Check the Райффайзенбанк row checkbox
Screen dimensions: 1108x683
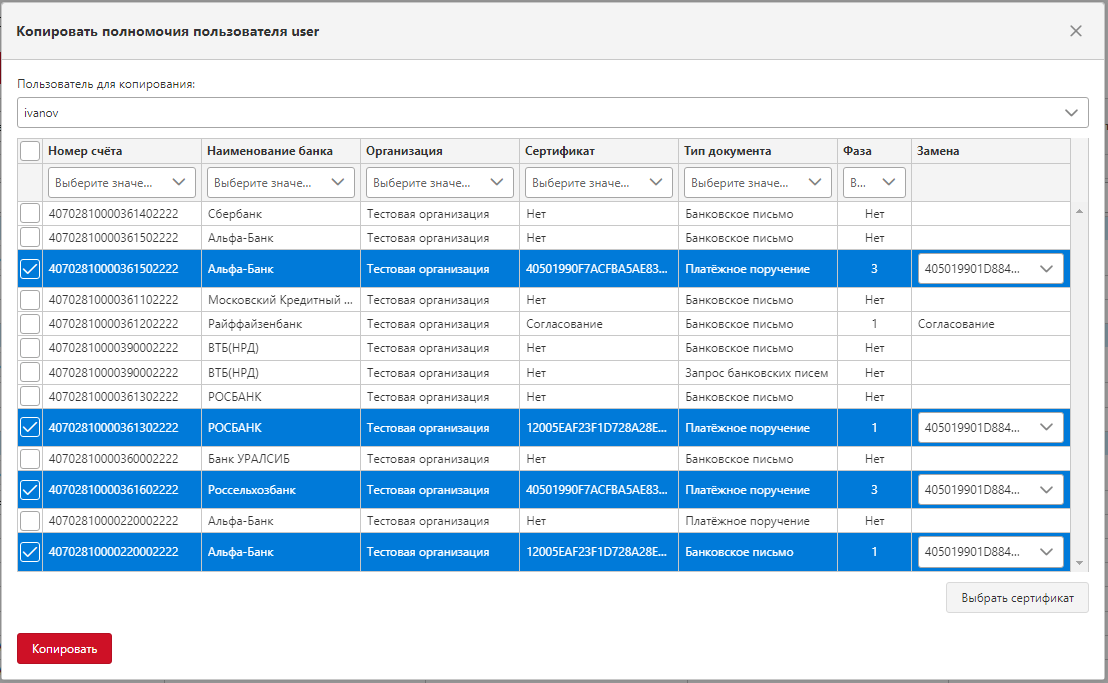coord(30,324)
